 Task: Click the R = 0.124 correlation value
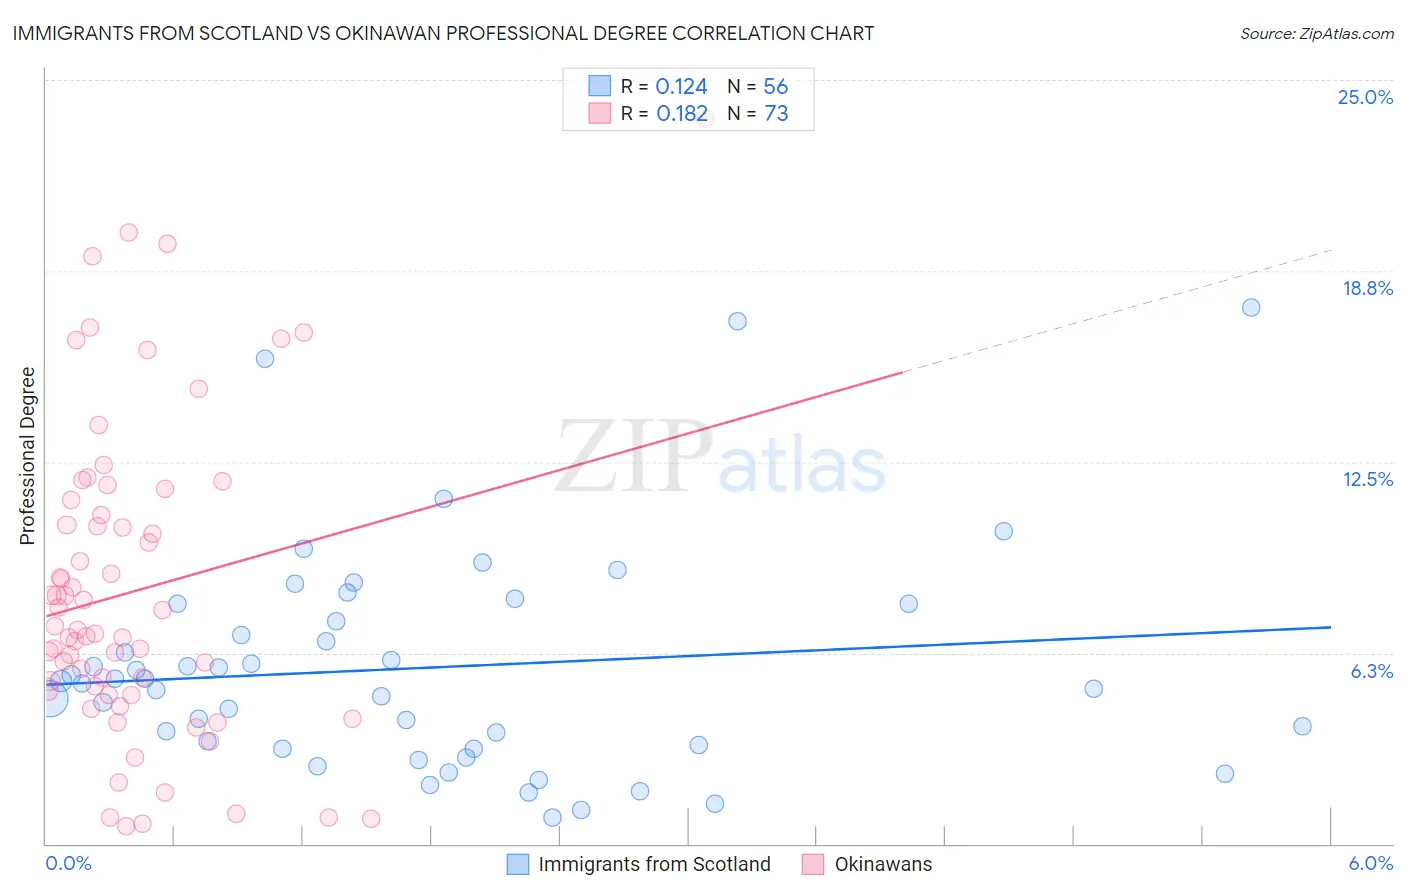click(664, 86)
